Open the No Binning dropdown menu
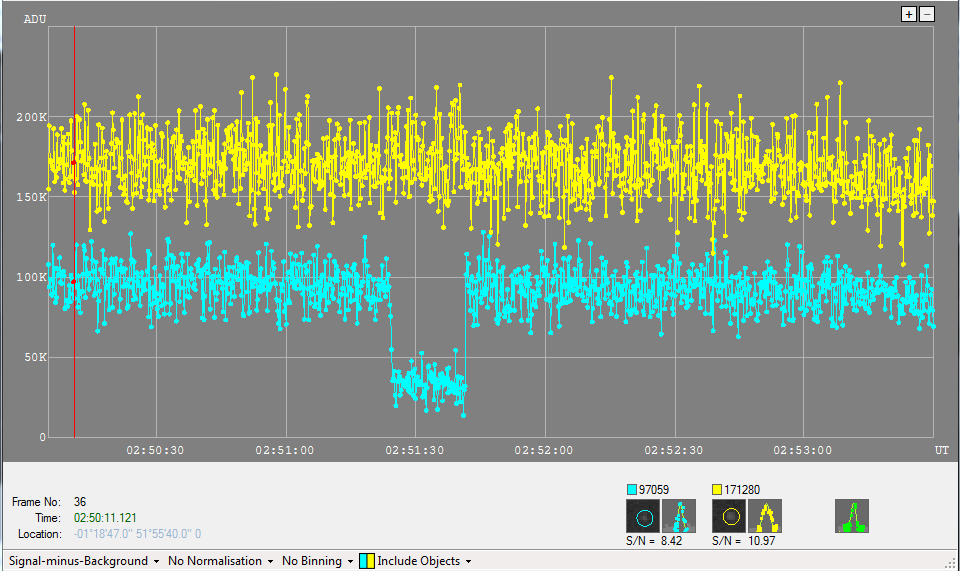The image size is (960, 571). [318, 561]
